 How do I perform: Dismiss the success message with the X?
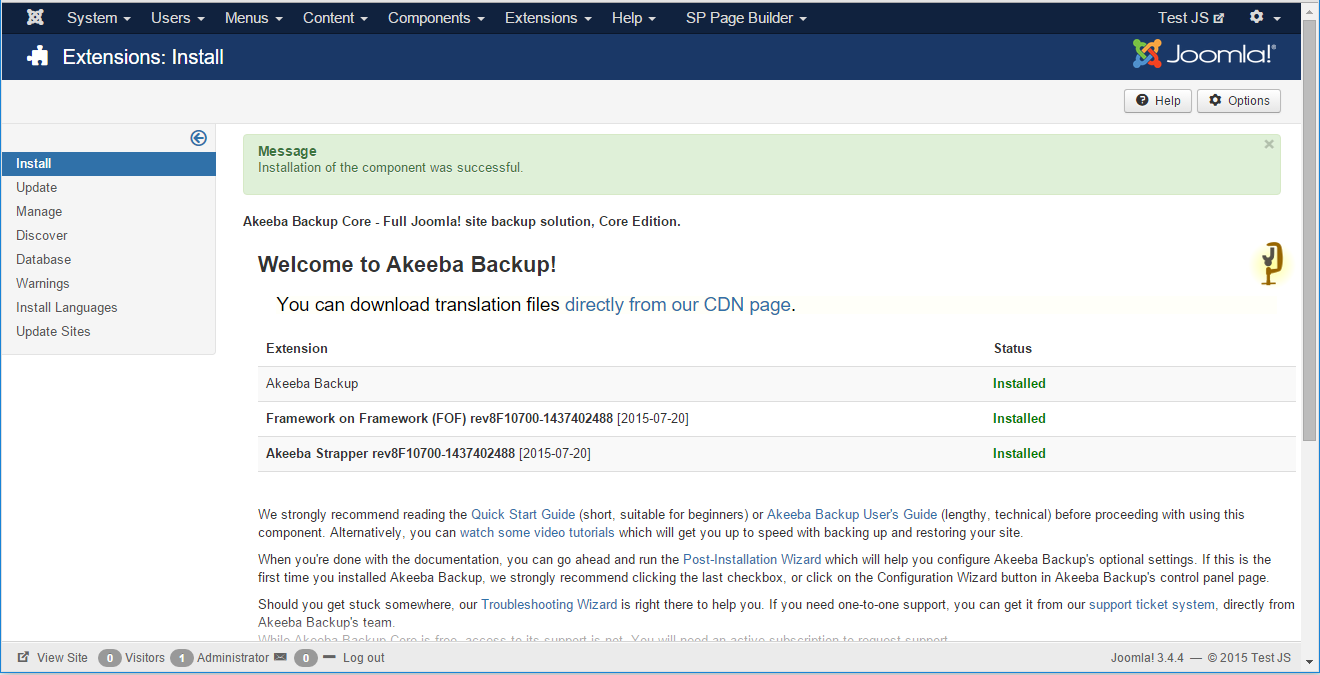1268,143
